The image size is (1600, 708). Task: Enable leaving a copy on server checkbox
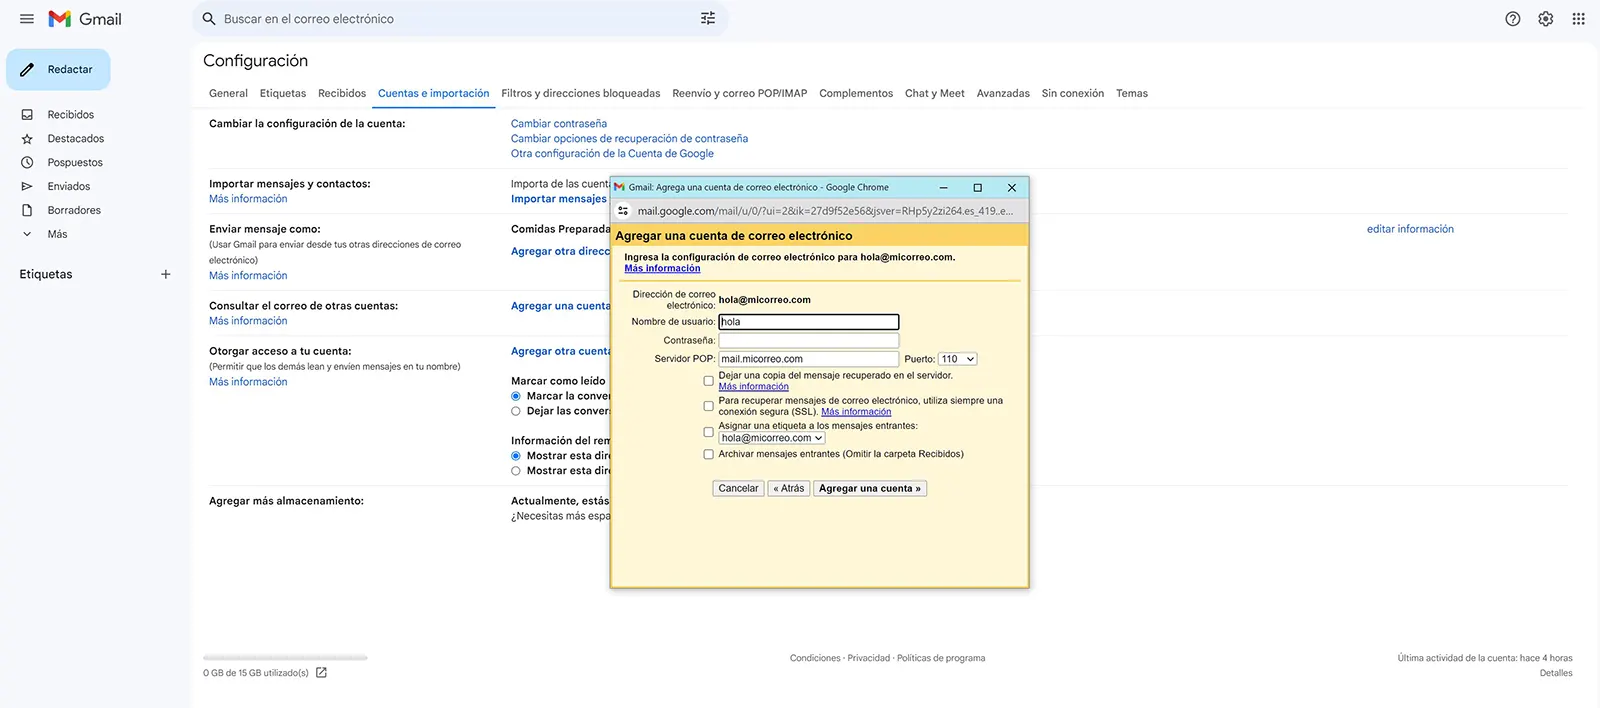coord(708,381)
